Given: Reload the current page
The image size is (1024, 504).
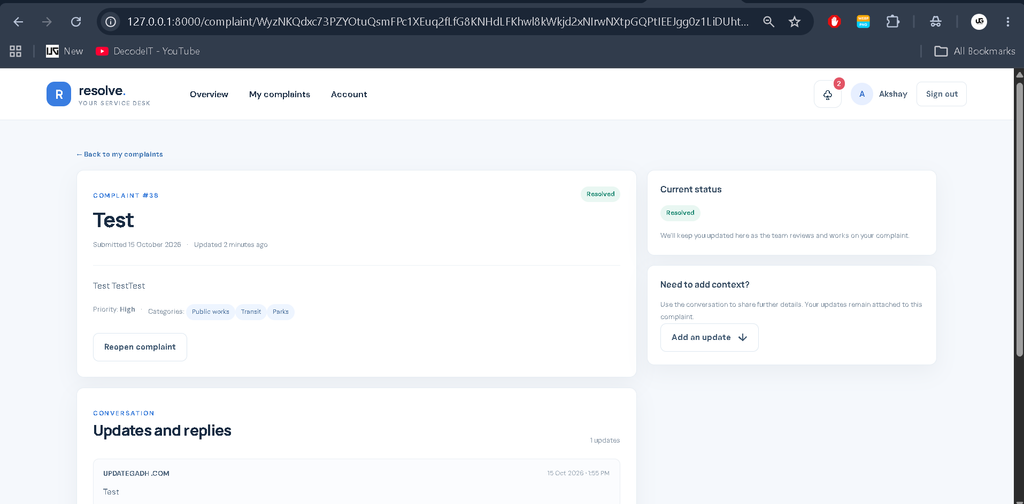Looking at the screenshot, I should [76, 22].
